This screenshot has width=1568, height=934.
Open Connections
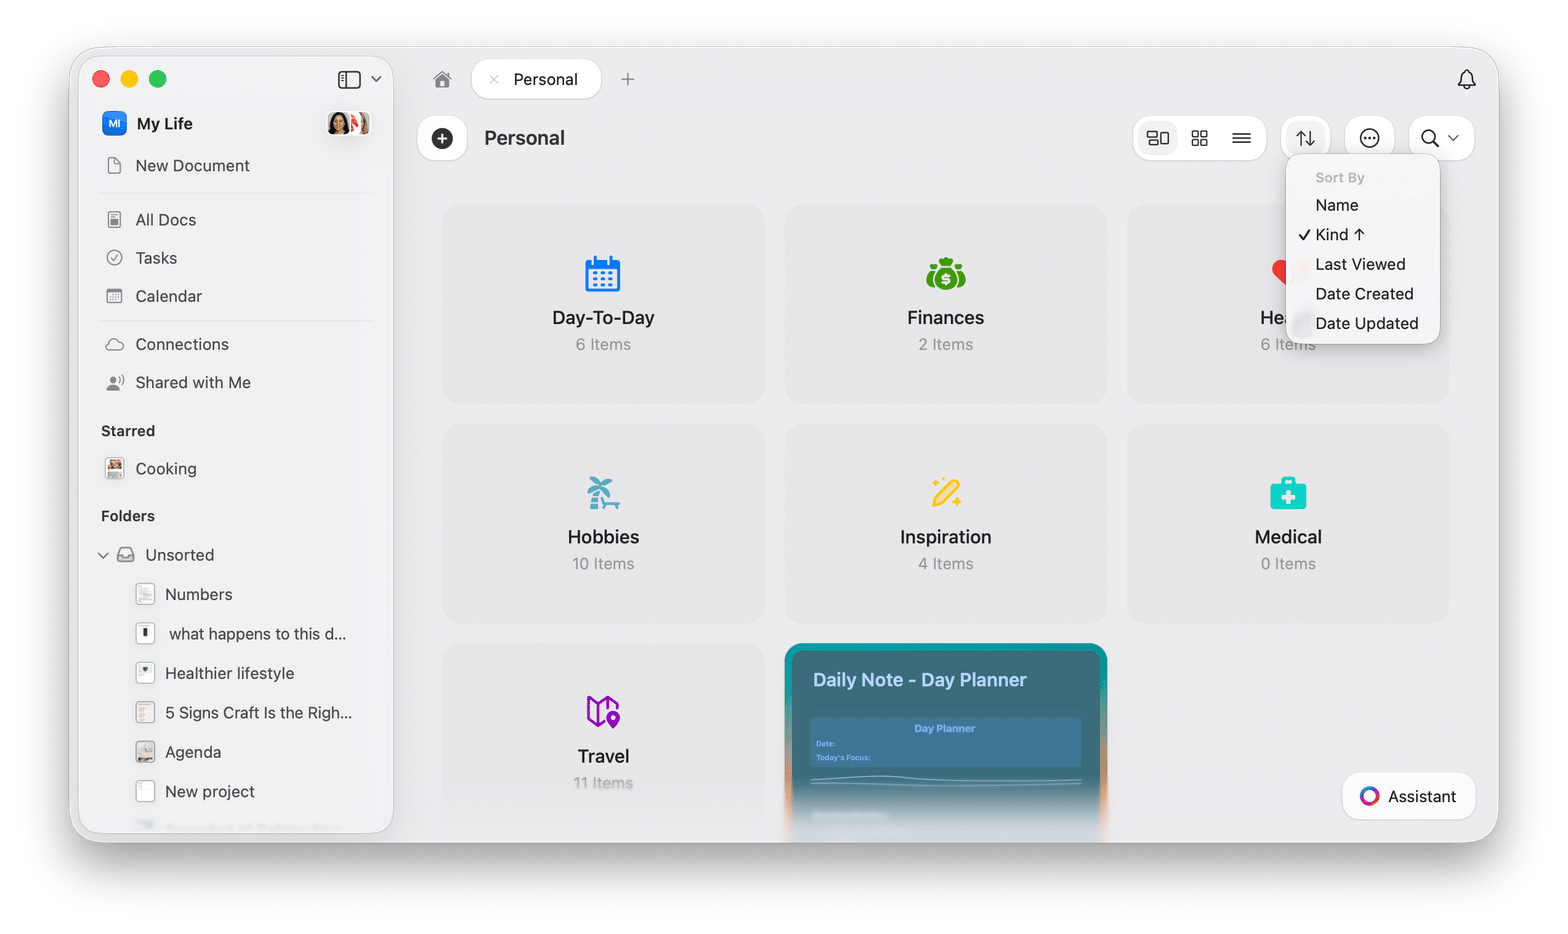pyautogui.click(x=182, y=344)
